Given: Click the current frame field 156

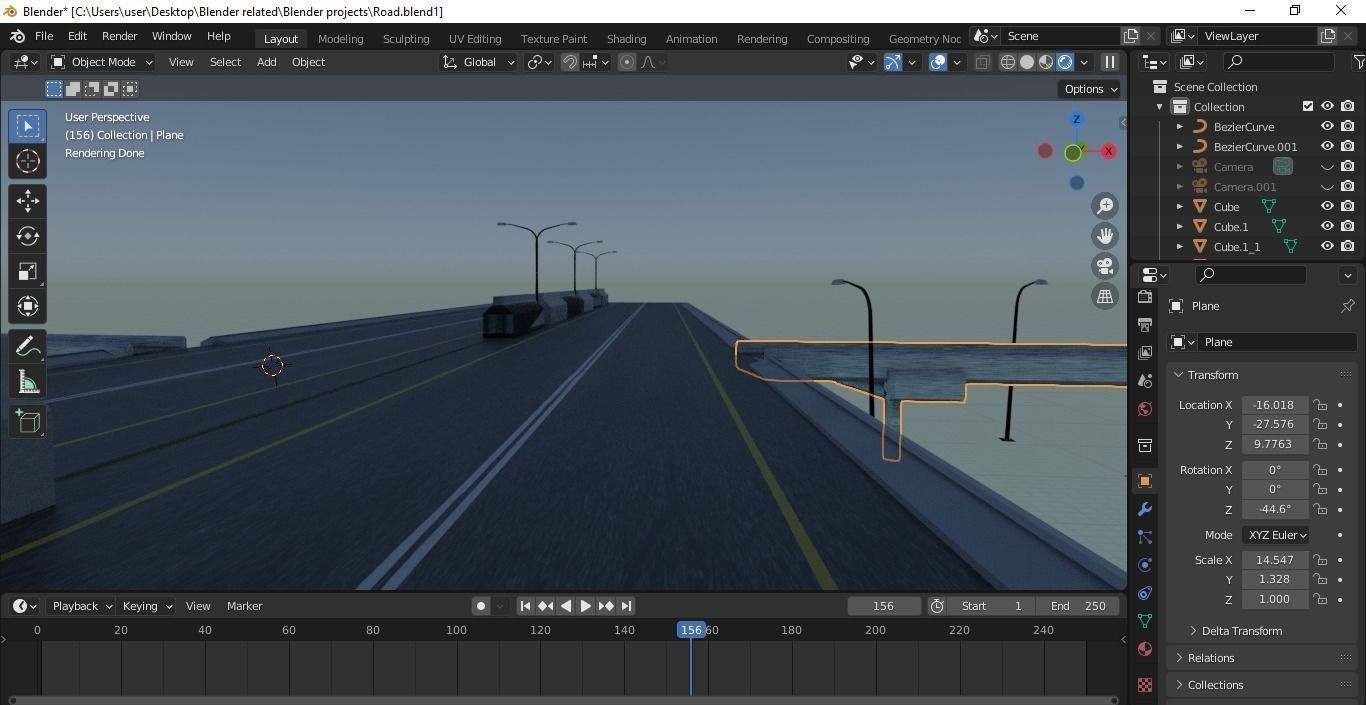Looking at the screenshot, I should pos(883,606).
